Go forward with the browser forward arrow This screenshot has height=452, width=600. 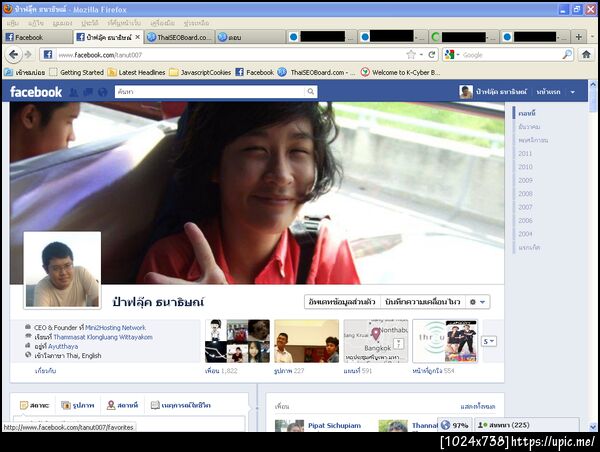(28, 55)
